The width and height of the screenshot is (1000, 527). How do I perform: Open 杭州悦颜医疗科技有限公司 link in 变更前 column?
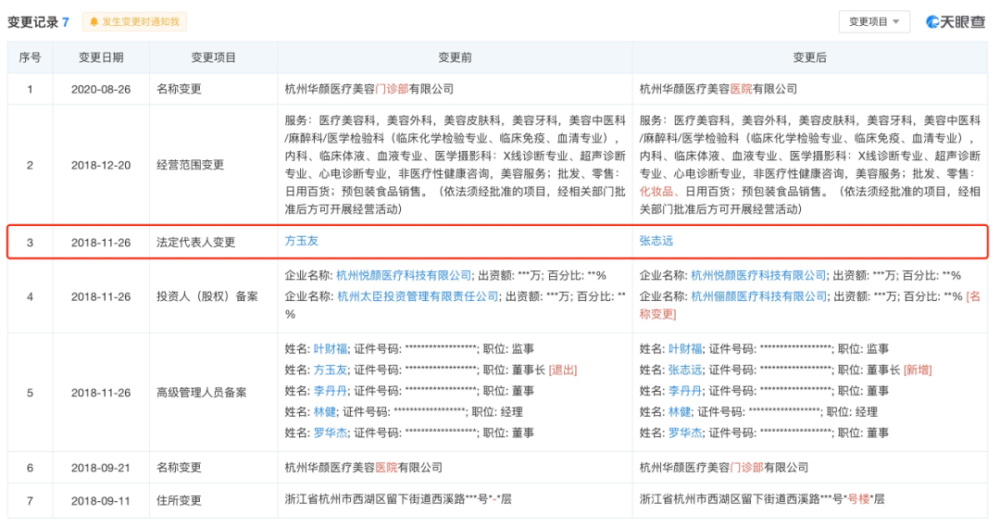tap(404, 276)
